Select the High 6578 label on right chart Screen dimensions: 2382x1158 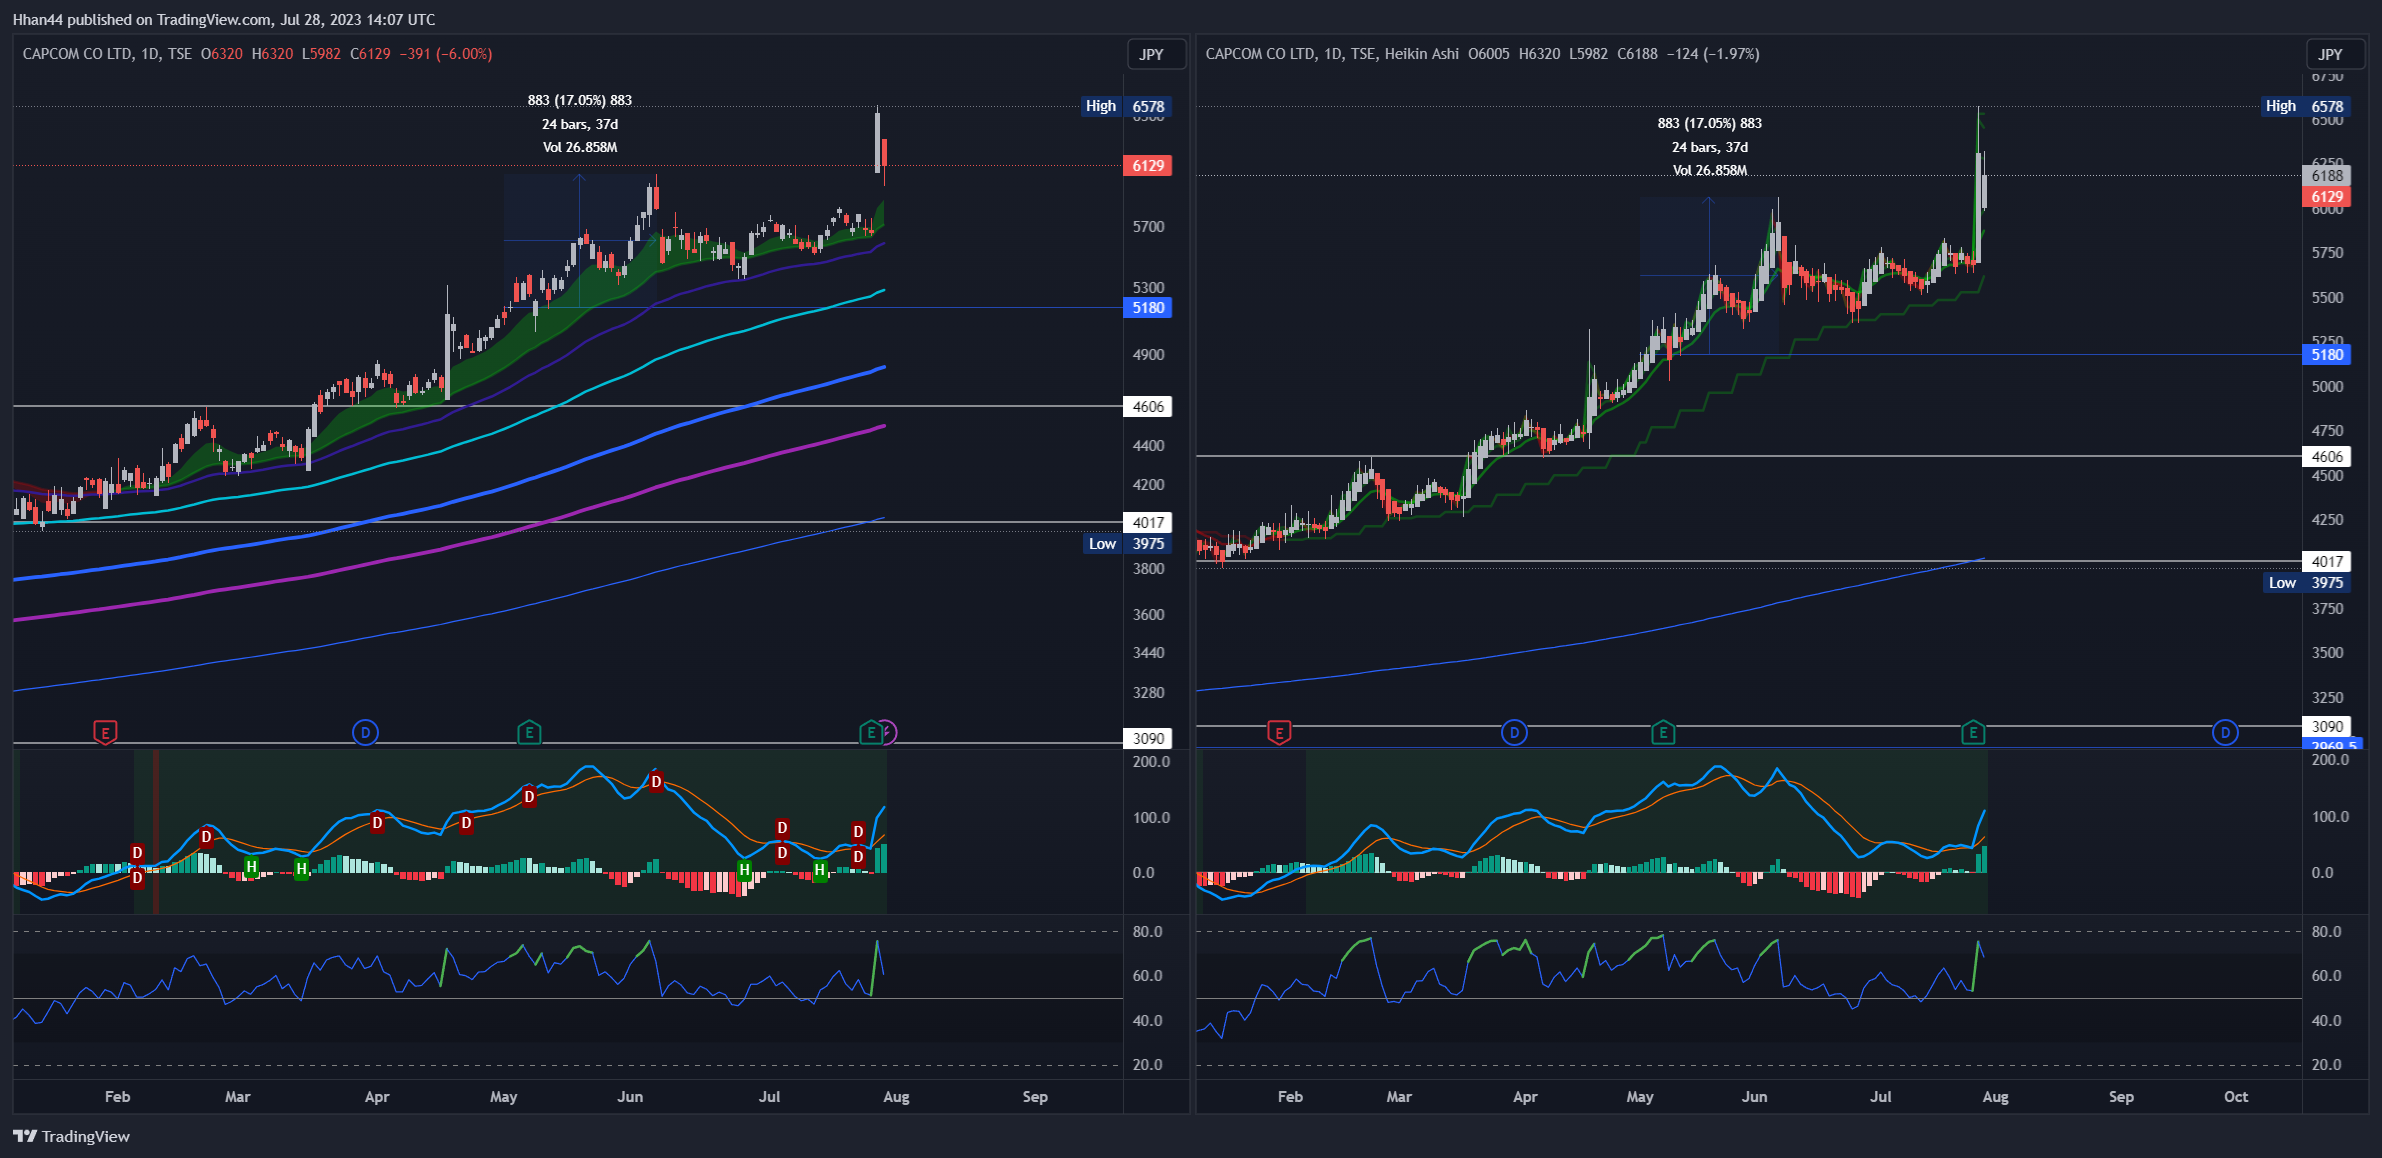2306,106
